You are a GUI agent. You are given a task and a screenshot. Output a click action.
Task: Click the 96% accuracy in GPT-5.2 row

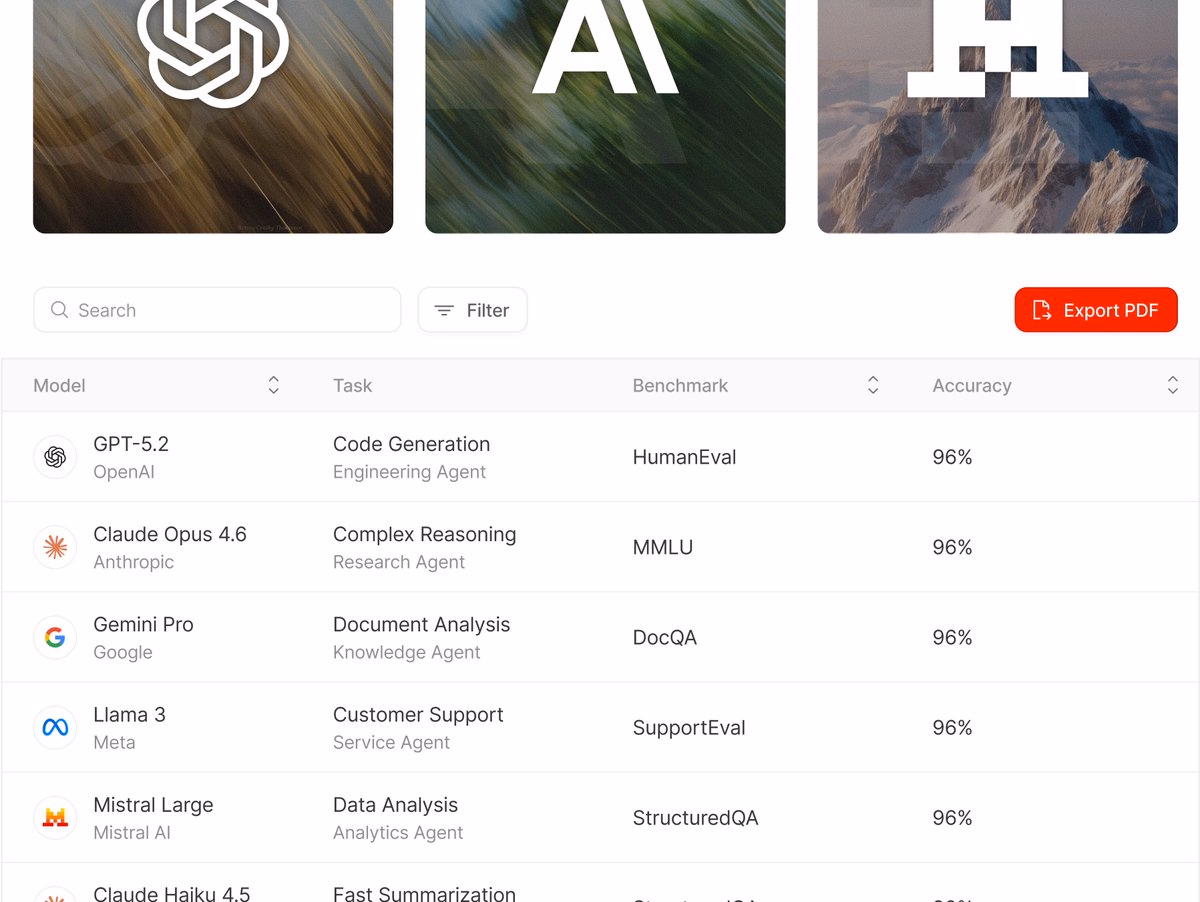pos(952,457)
